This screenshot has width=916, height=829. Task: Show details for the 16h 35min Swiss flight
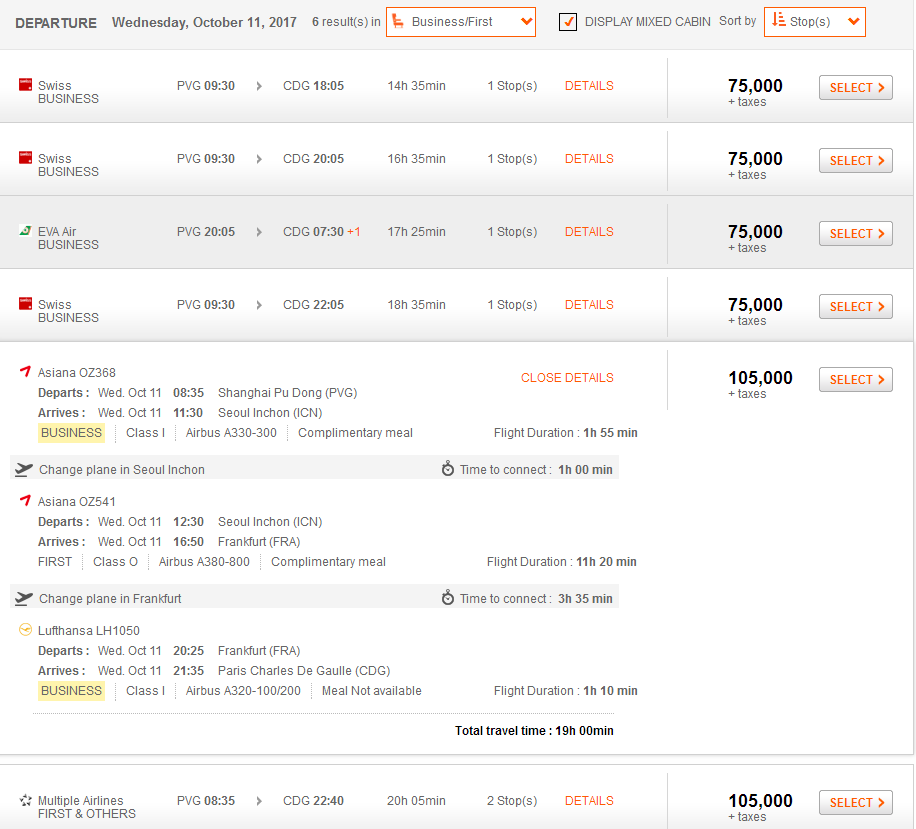pos(589,159)
